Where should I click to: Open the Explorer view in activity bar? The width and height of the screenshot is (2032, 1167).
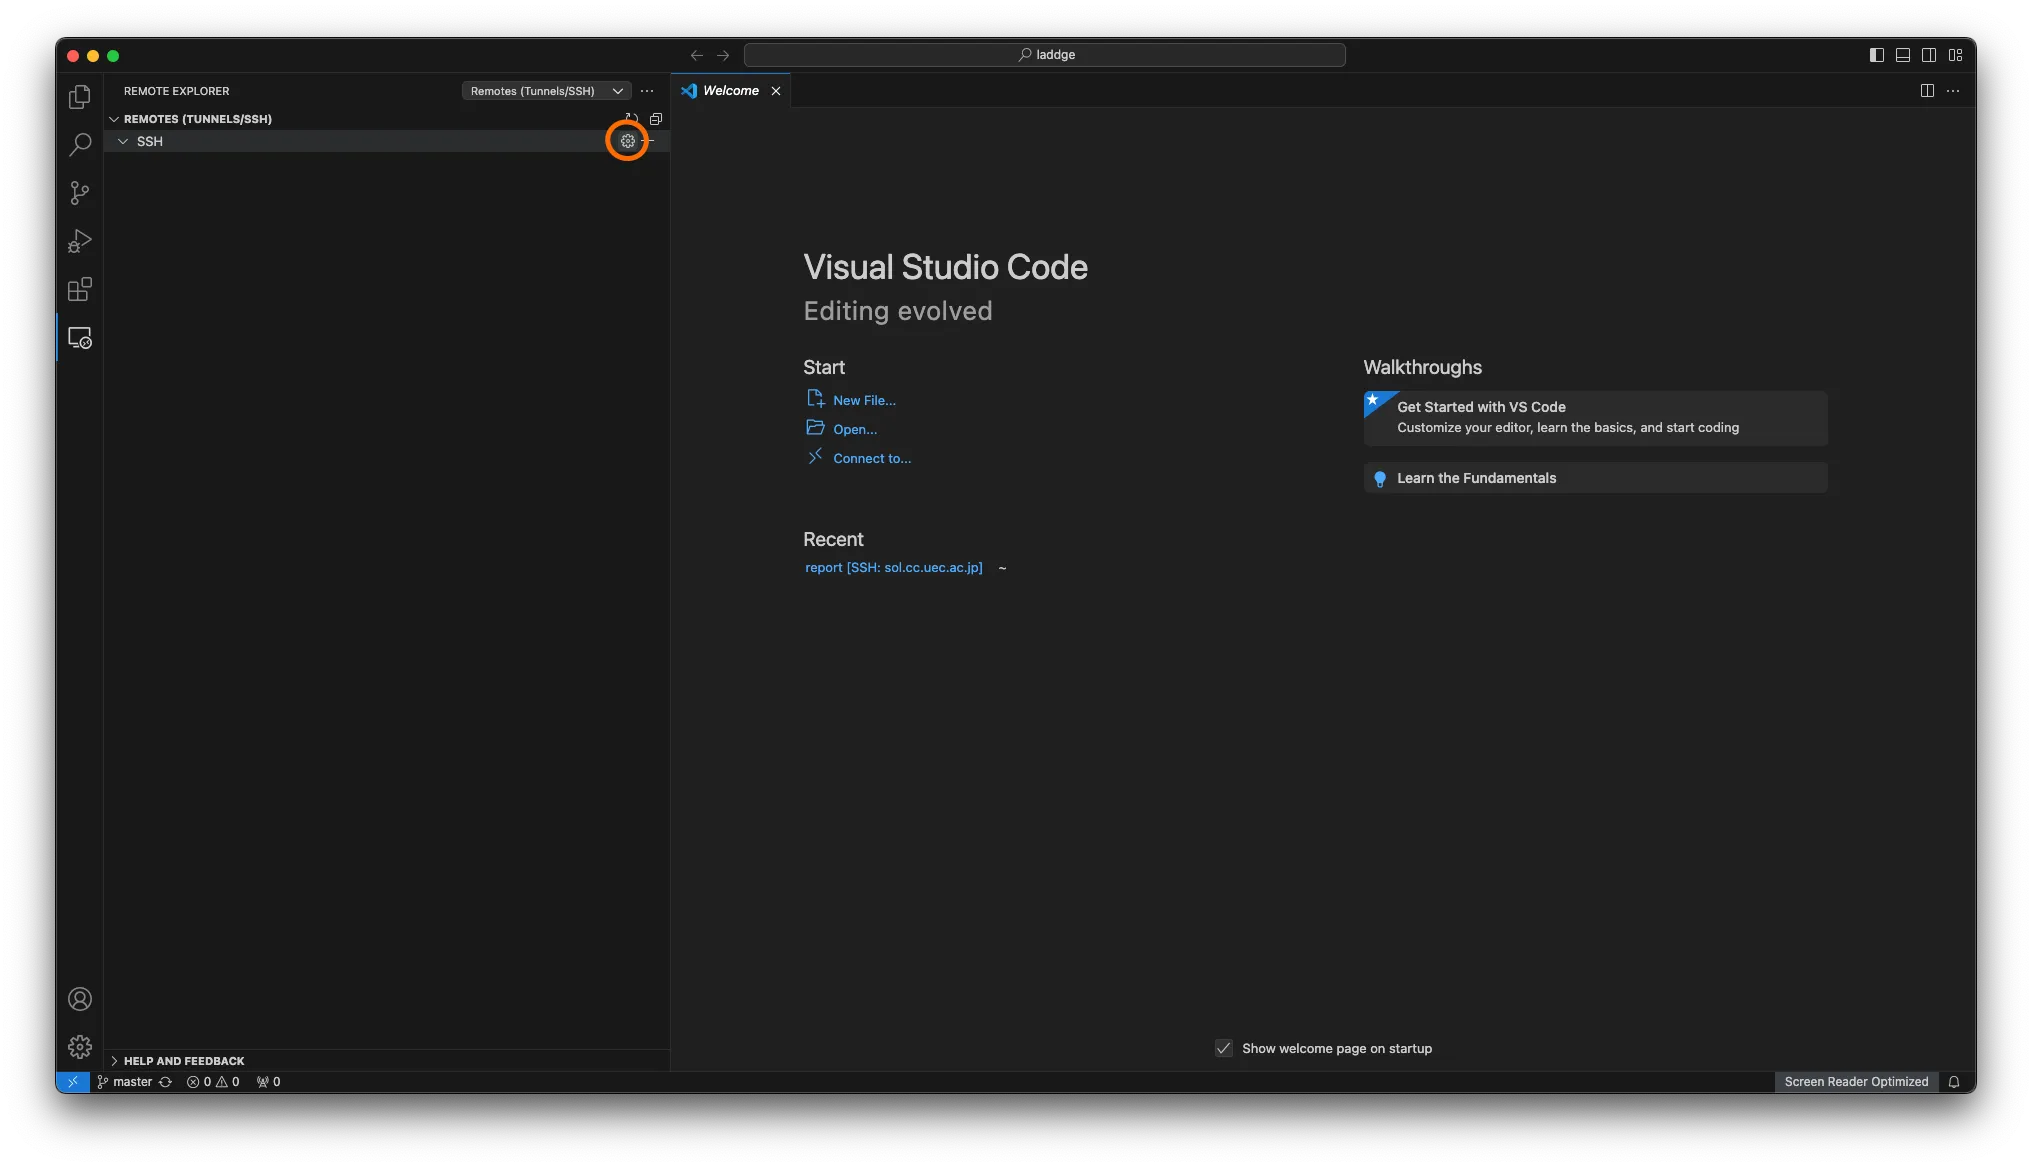[80, 96]
